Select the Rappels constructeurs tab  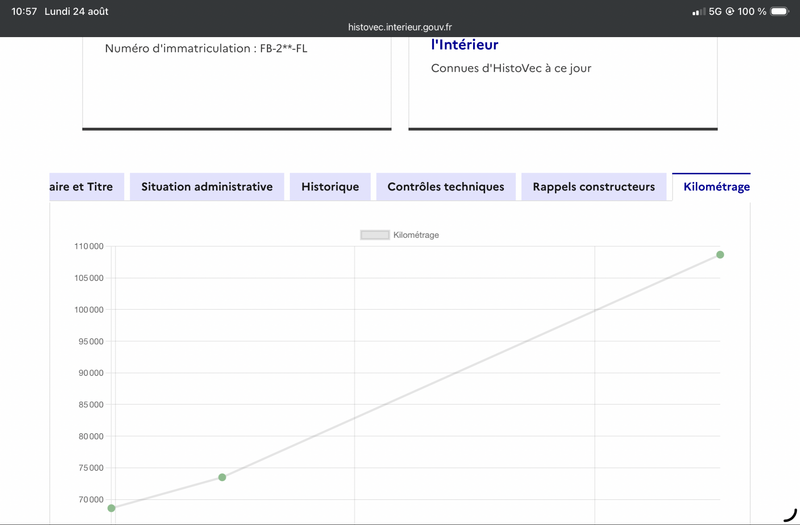coord(594,187)
